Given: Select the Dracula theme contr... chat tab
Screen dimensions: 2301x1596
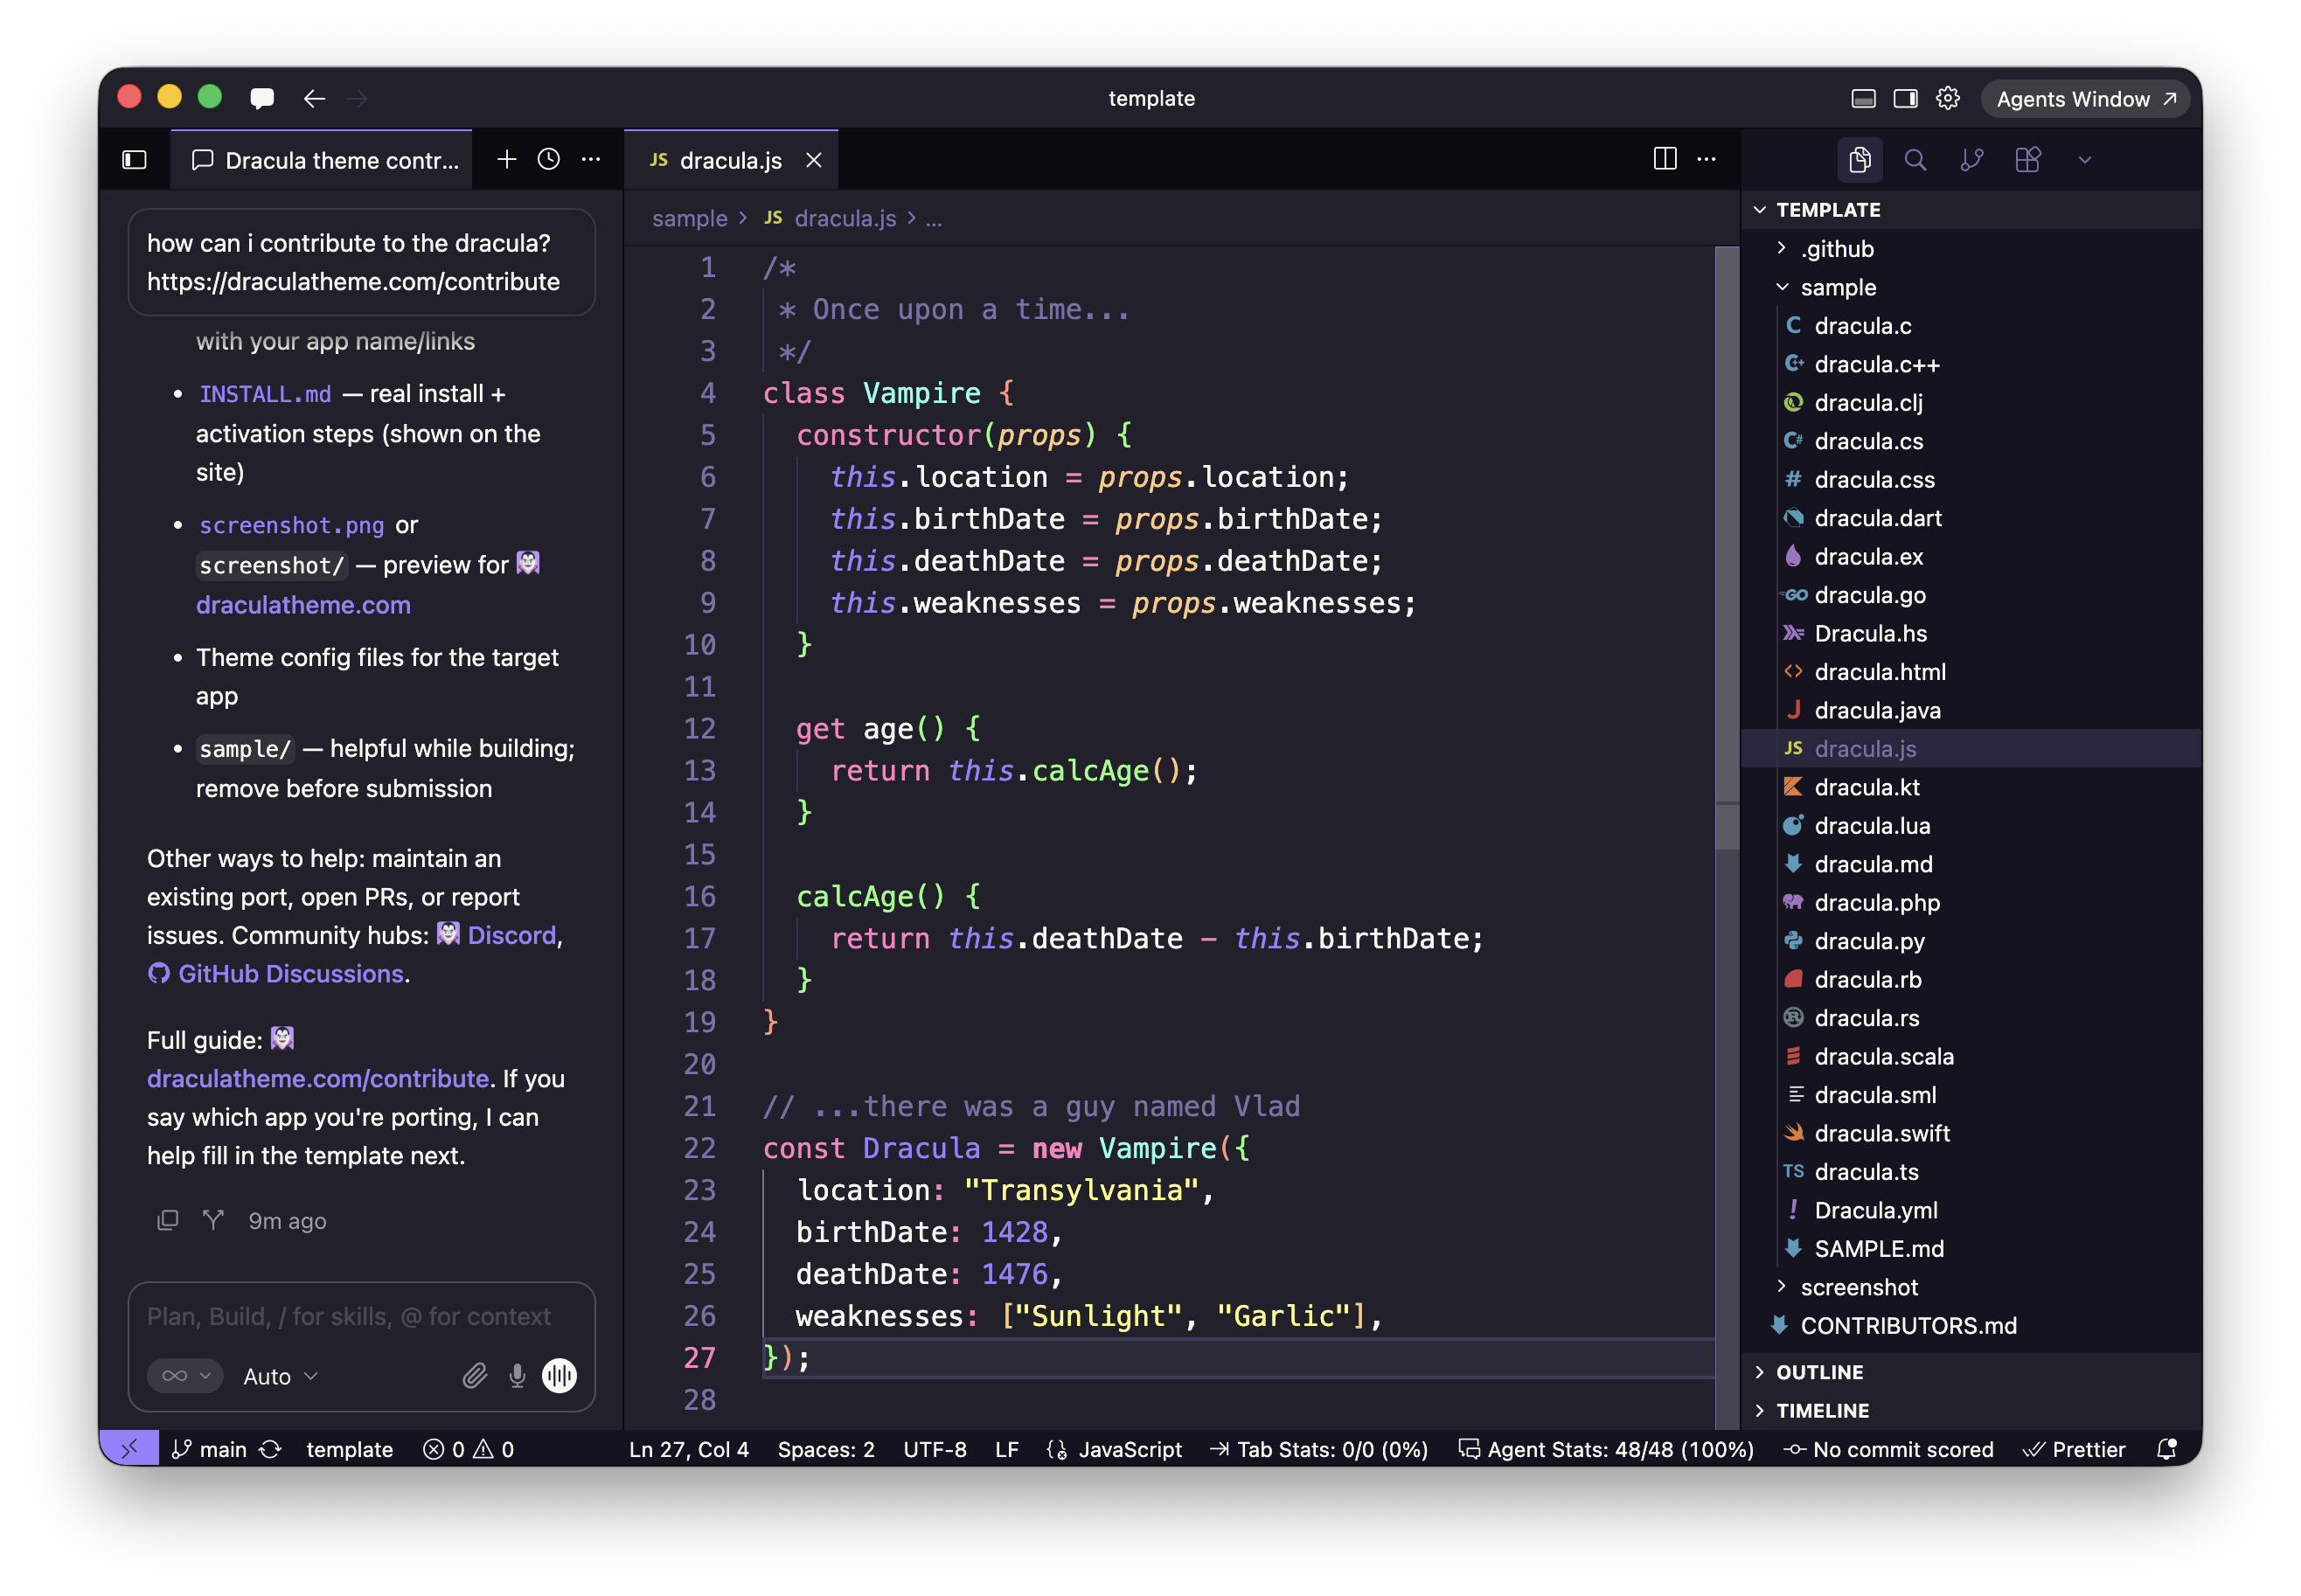Looking at the screenshot, I should (322, 160).
